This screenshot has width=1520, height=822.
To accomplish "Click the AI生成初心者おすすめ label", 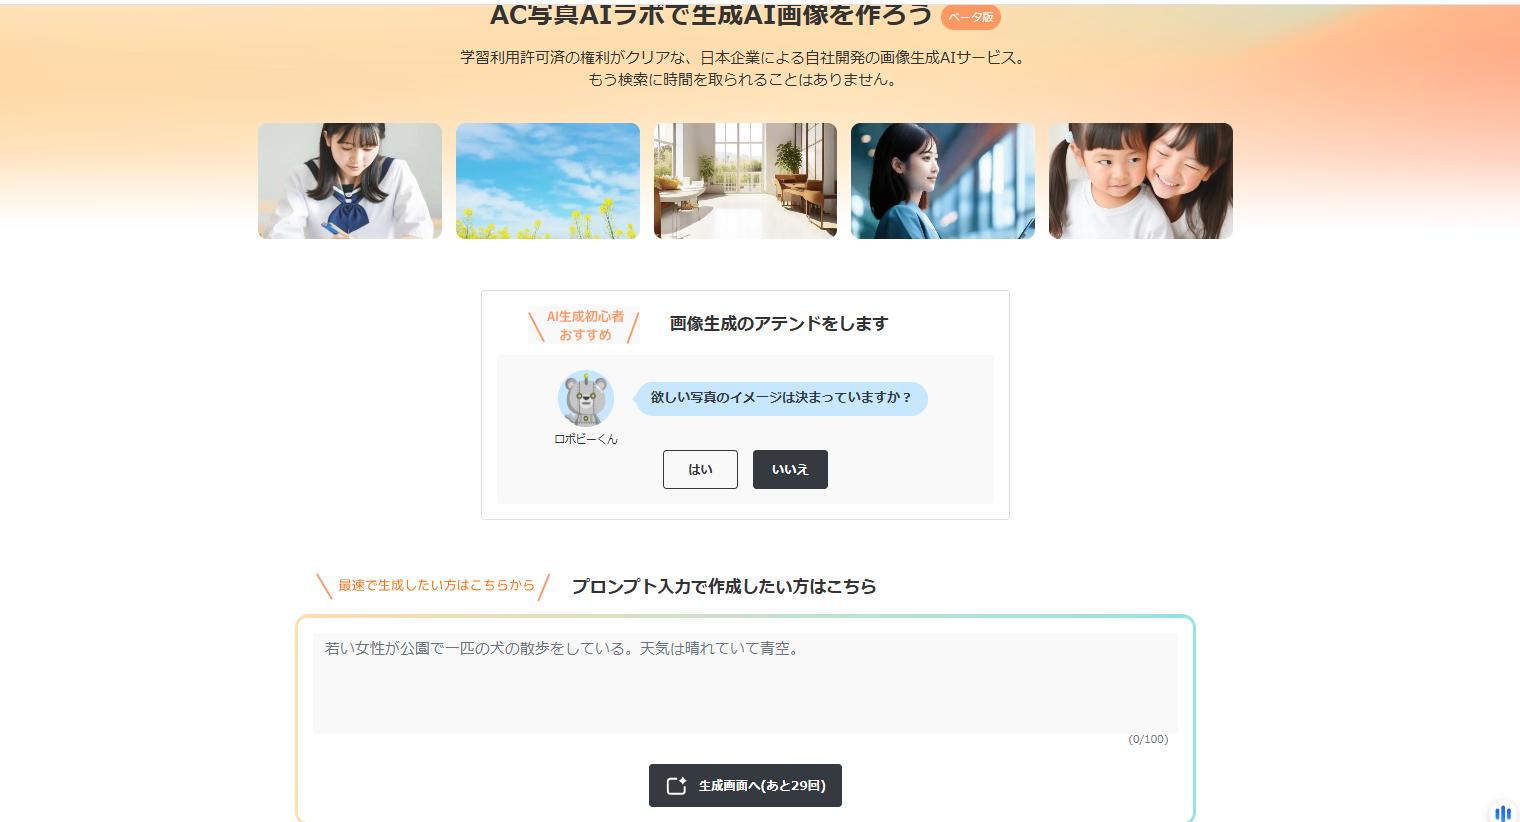I will point(585,325).
